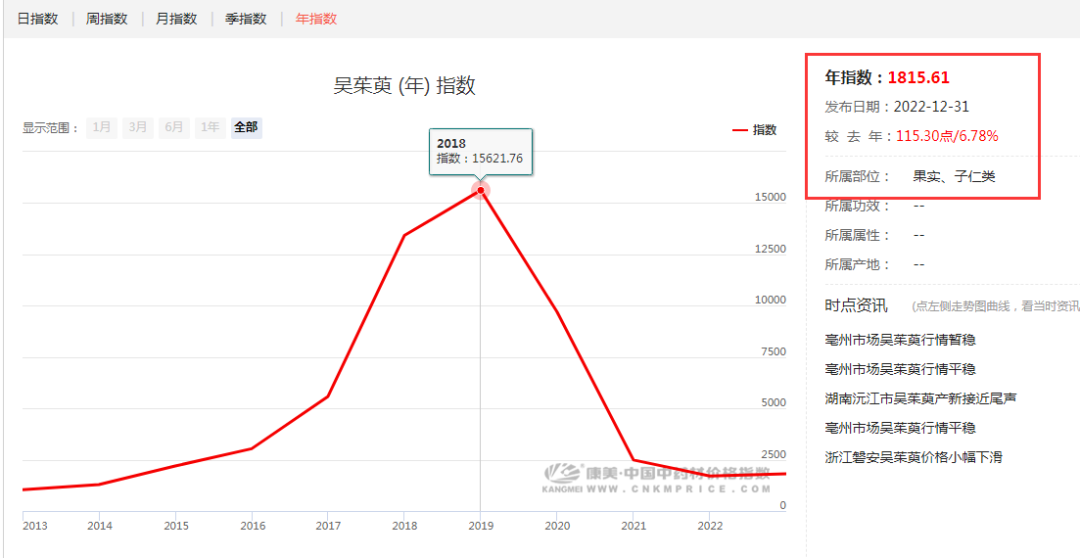Click the release date 2022-12-31
The image size is (1080, 558).
(932, 107)
